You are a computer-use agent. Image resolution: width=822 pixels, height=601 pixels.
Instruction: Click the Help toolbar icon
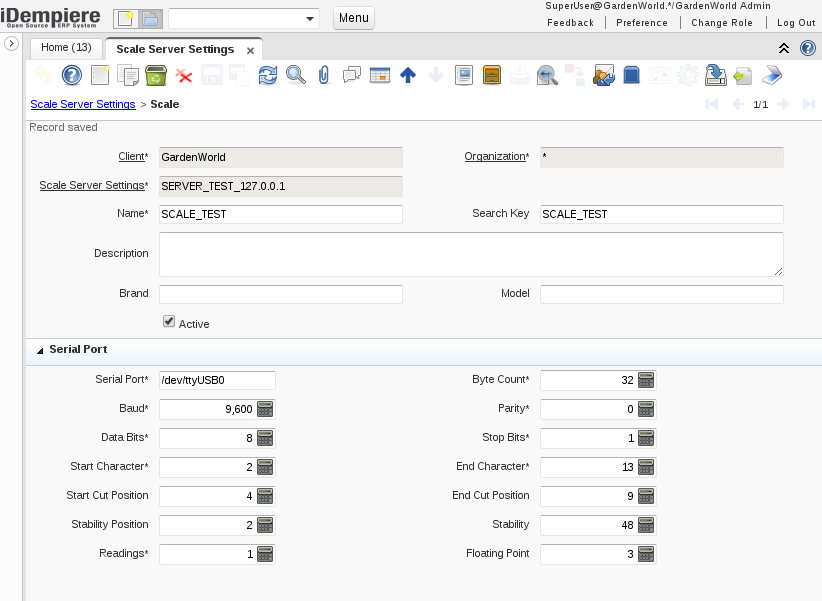(71, 75)
